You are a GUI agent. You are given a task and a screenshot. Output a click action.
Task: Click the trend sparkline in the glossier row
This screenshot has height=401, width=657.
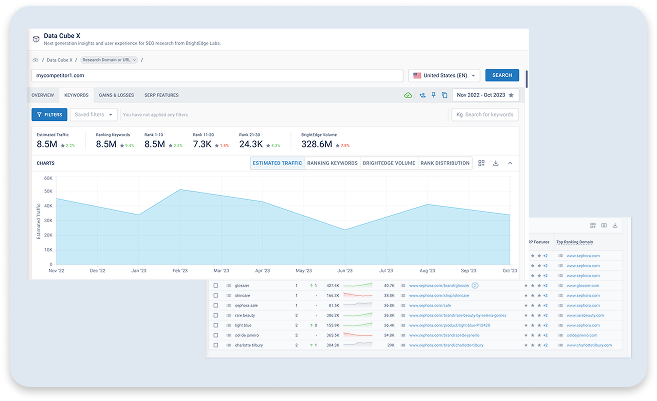point(357,285)
